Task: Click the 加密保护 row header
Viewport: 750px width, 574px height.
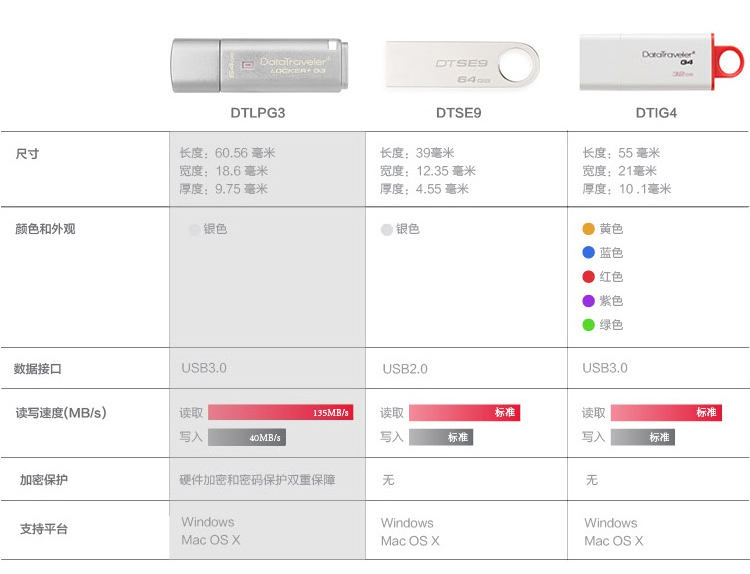Action: [44, 480]
